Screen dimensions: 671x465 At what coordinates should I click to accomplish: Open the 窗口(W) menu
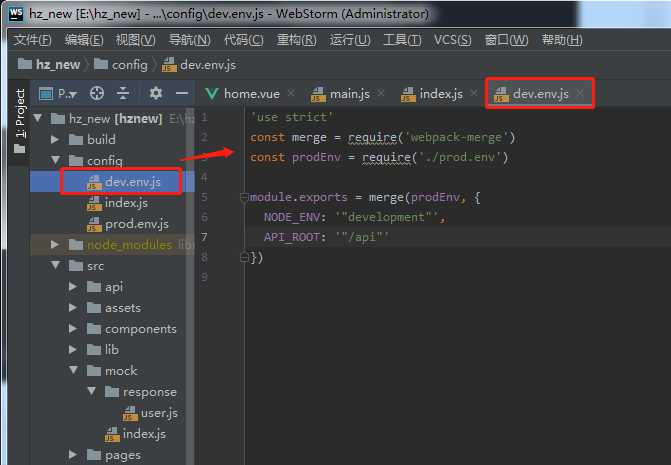tap(506, 40)
